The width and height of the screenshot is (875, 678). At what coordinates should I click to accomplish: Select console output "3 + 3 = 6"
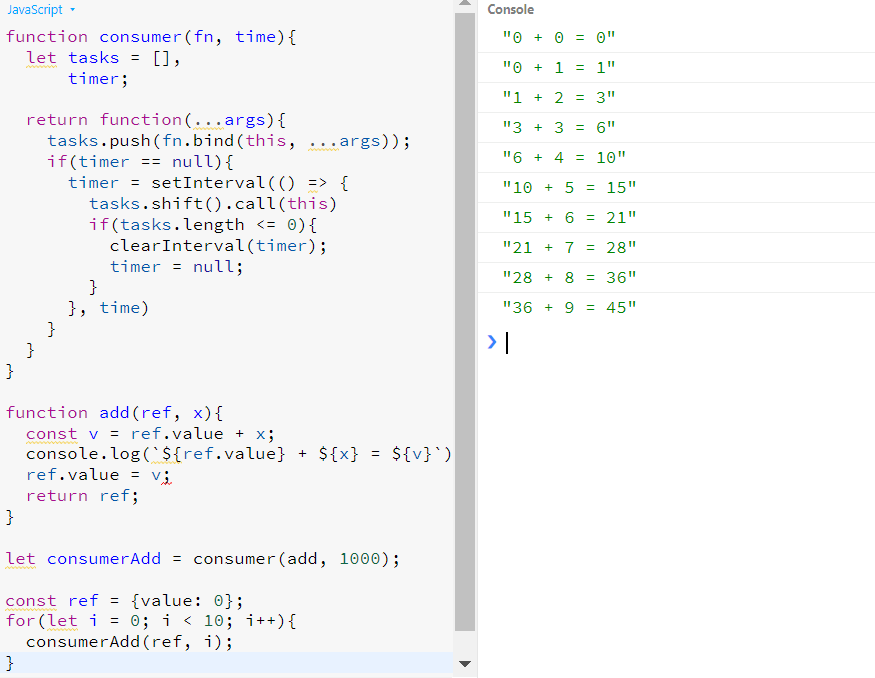click(559, 128)
